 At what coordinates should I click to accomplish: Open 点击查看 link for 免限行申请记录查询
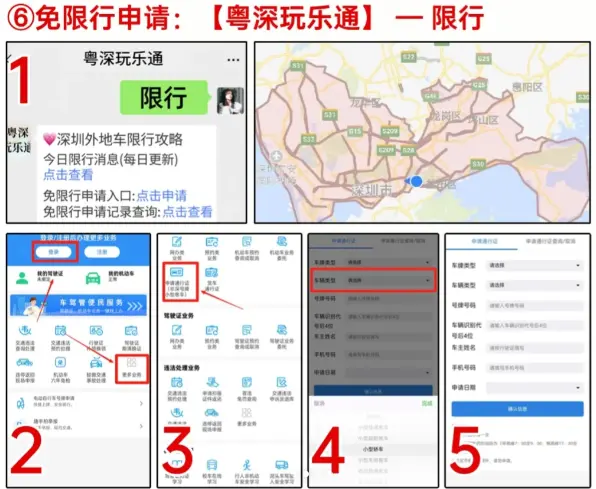[187, 212]
